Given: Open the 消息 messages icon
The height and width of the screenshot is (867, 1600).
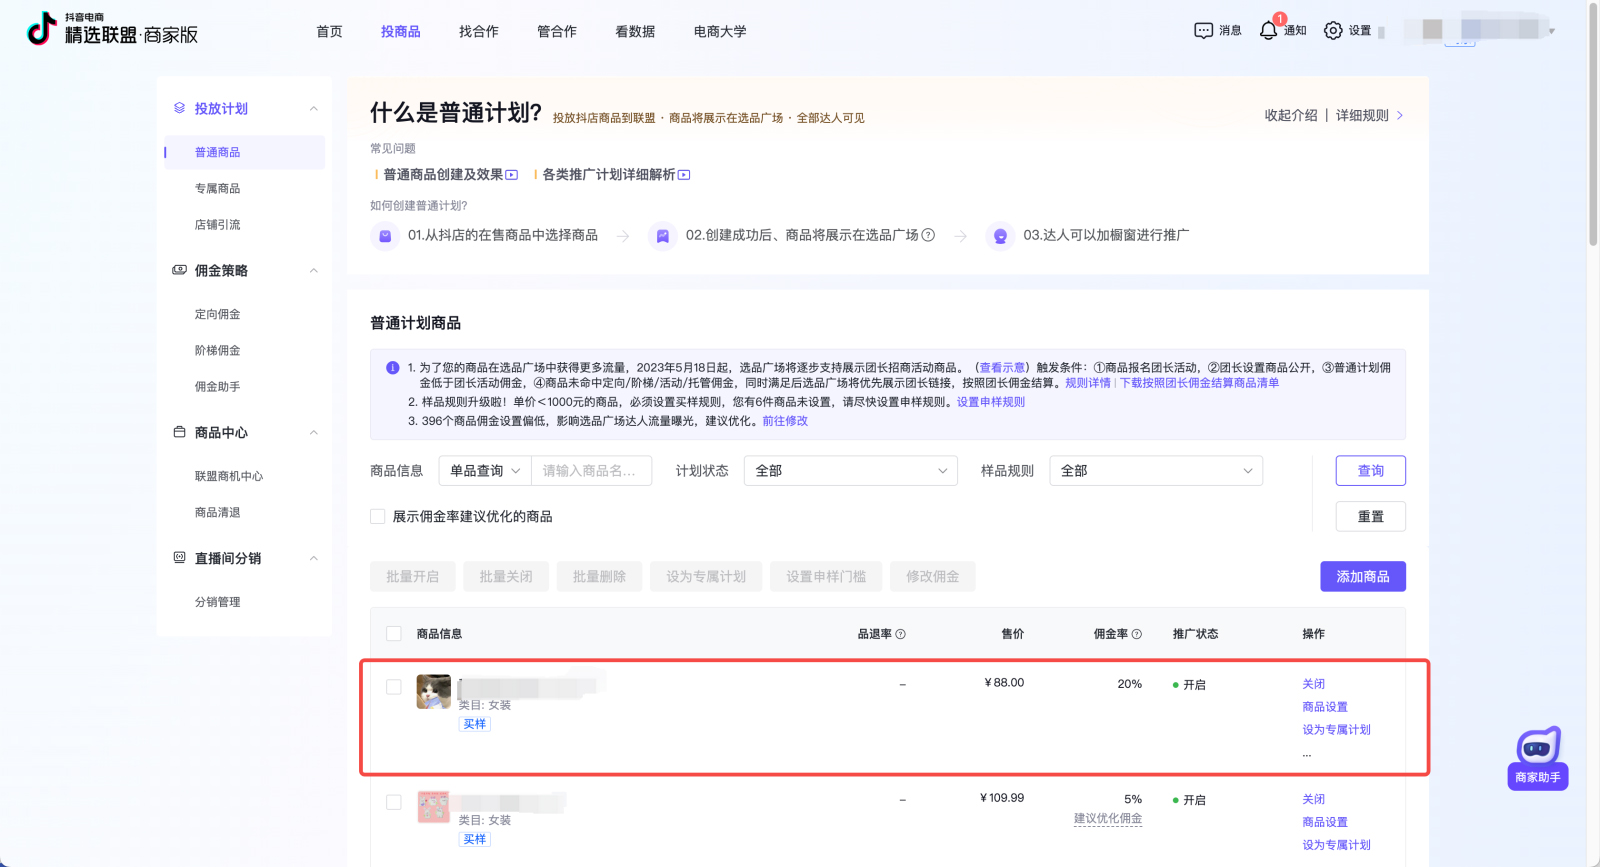Looking at the screenshot, I should (x=1203, y=31).
